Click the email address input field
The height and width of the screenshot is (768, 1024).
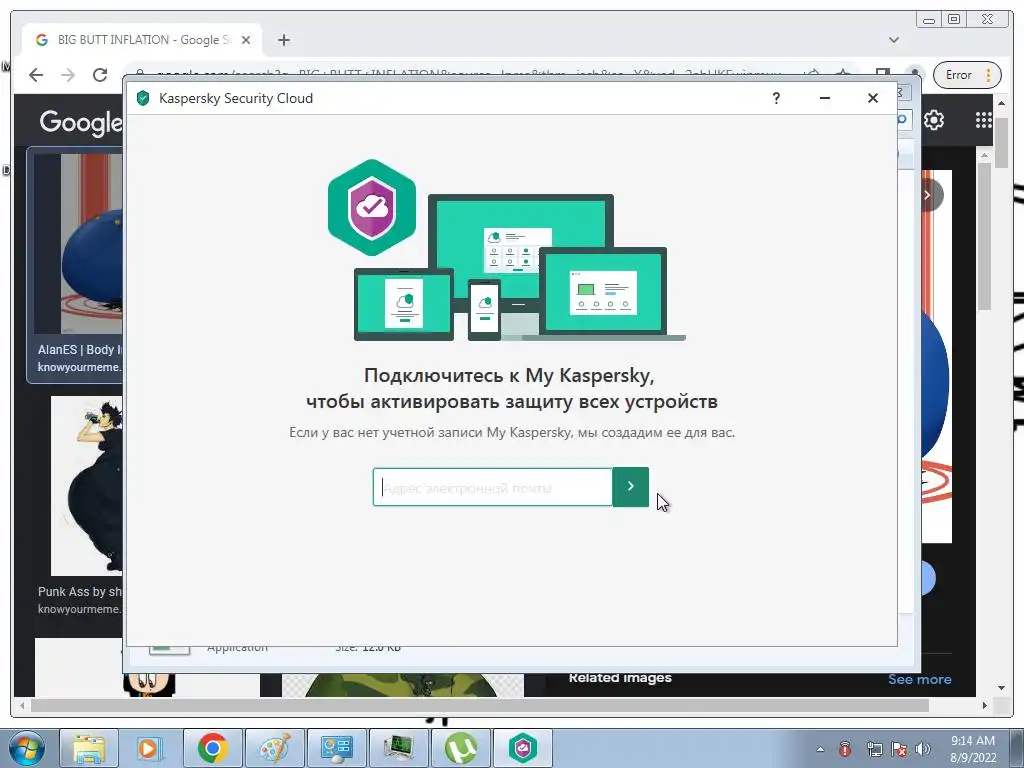pos(492,487)
